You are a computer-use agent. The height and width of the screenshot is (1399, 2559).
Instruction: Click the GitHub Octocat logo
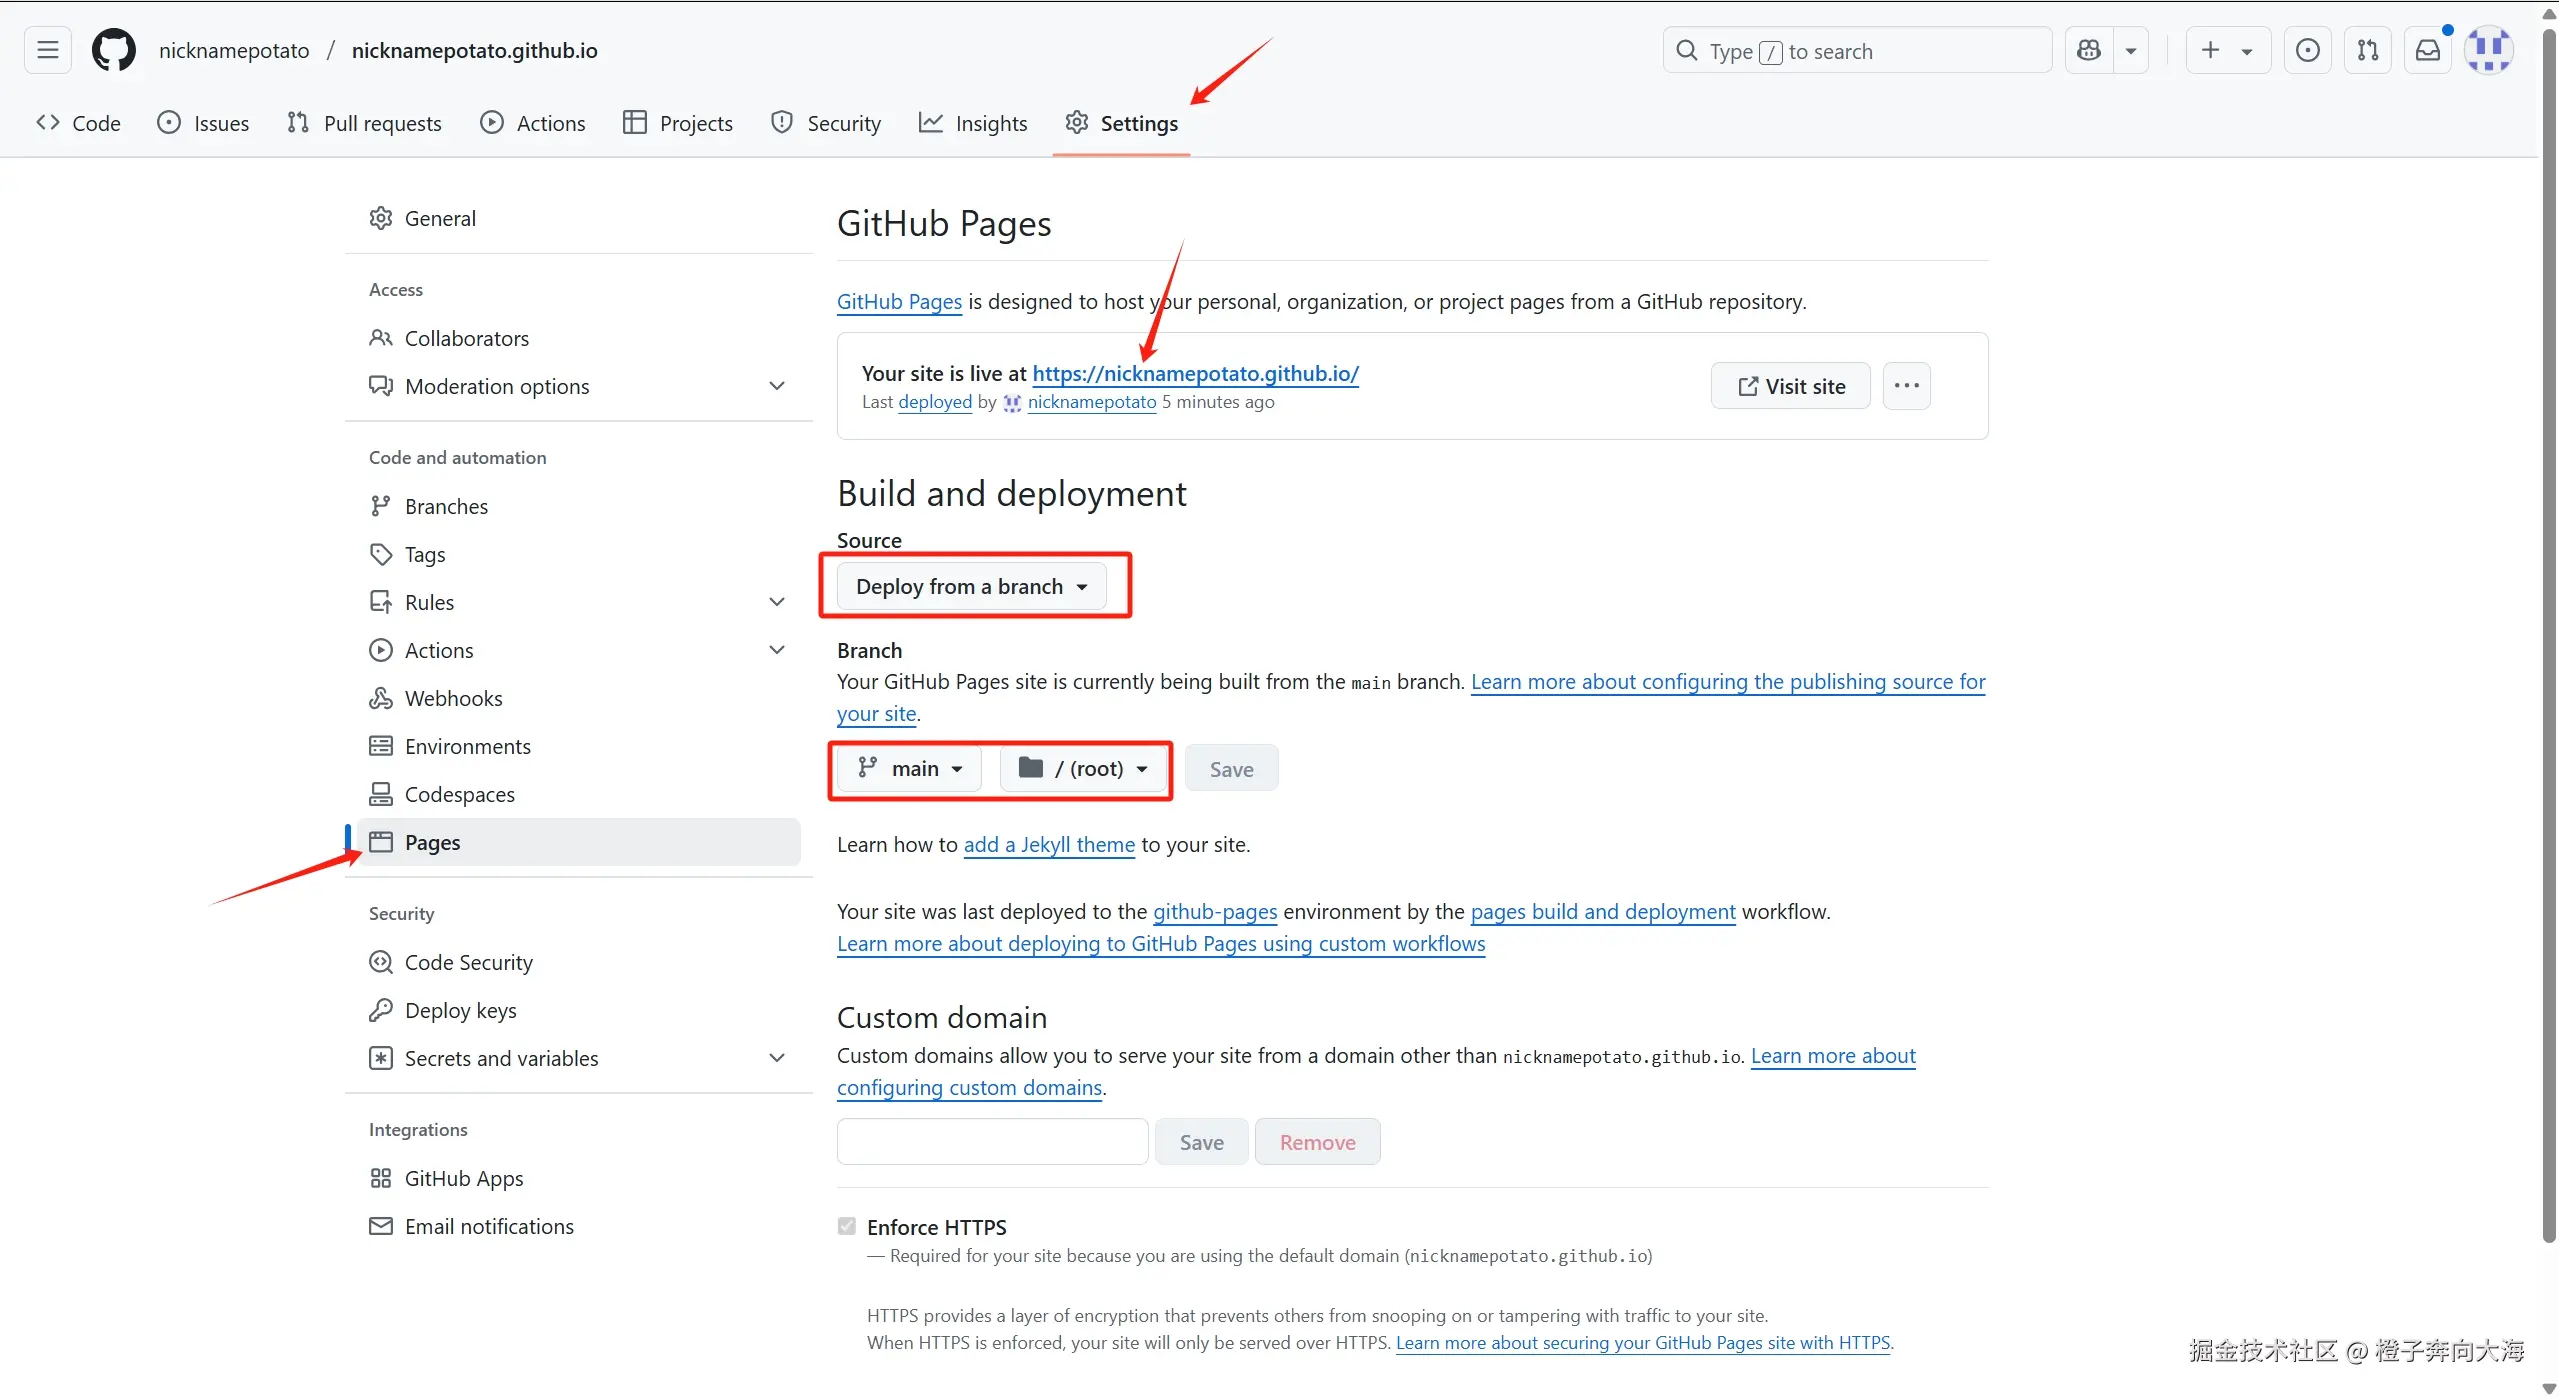point(113,50)
